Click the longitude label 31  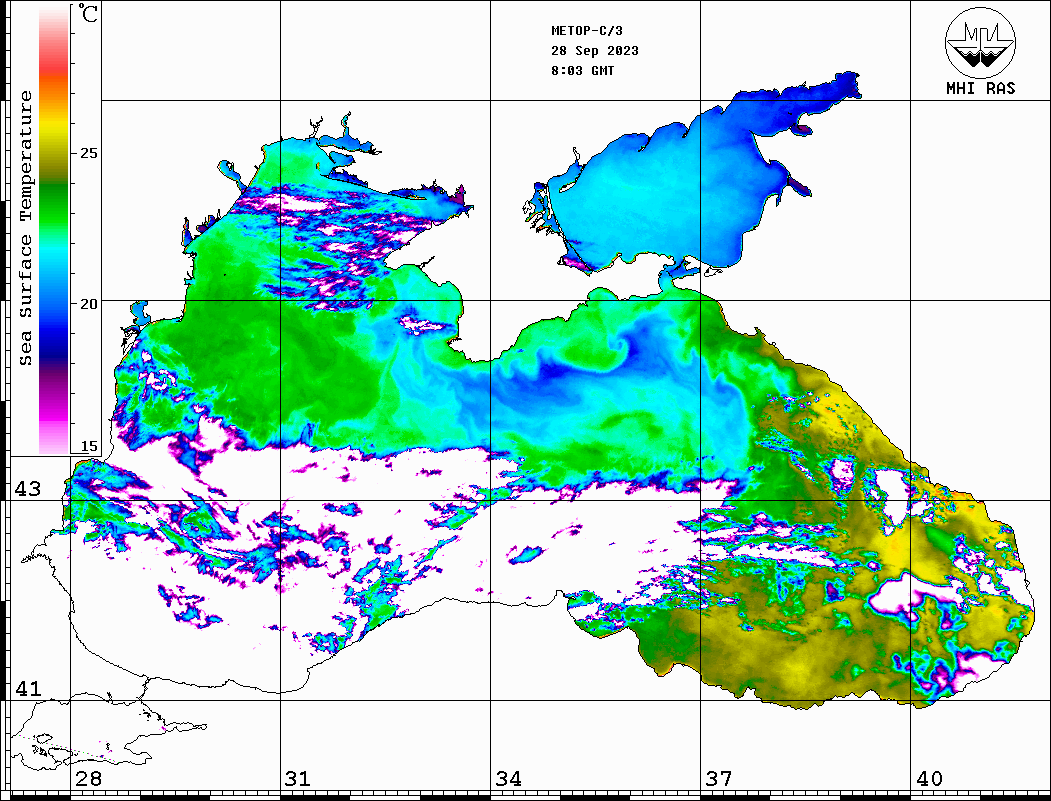coord(298,779)
